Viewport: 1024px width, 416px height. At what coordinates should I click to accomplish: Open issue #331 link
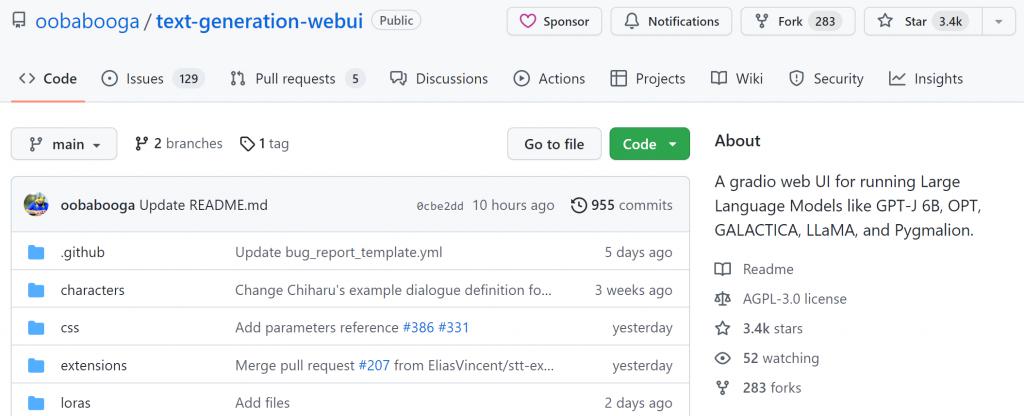click(x=453, y=328)
